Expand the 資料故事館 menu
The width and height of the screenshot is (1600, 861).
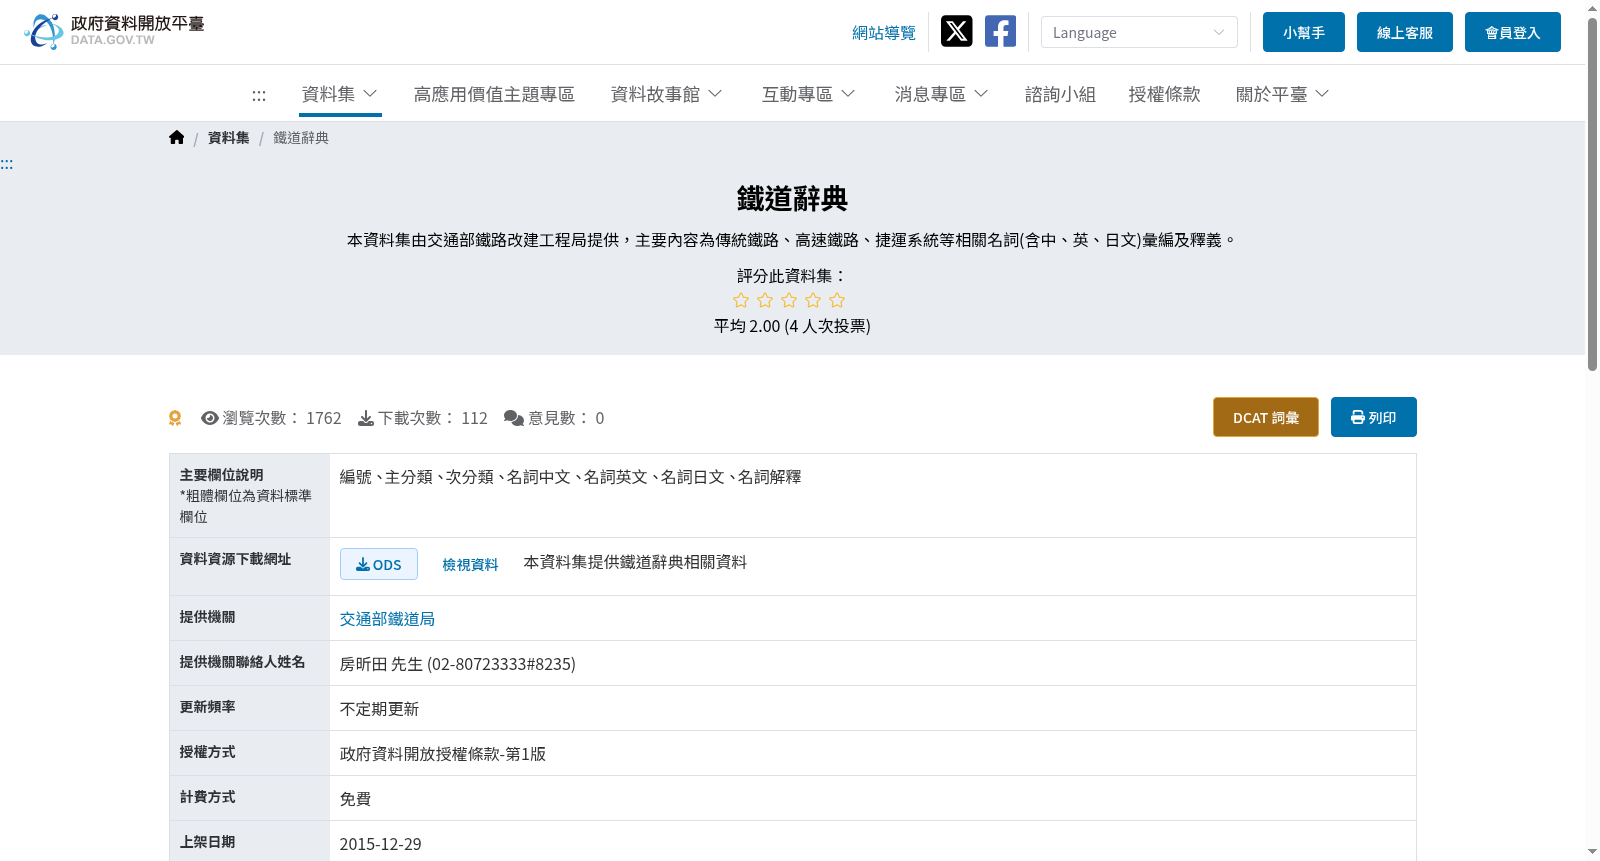coord(666,94)
